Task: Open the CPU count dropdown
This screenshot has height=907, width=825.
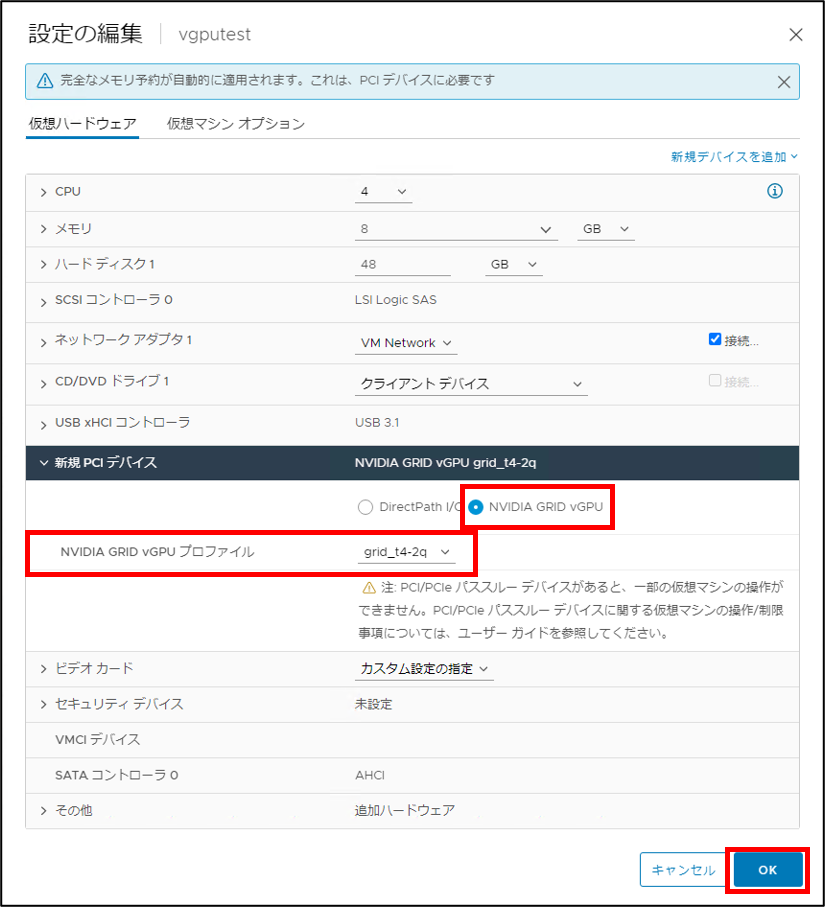Action: [384, 191]
